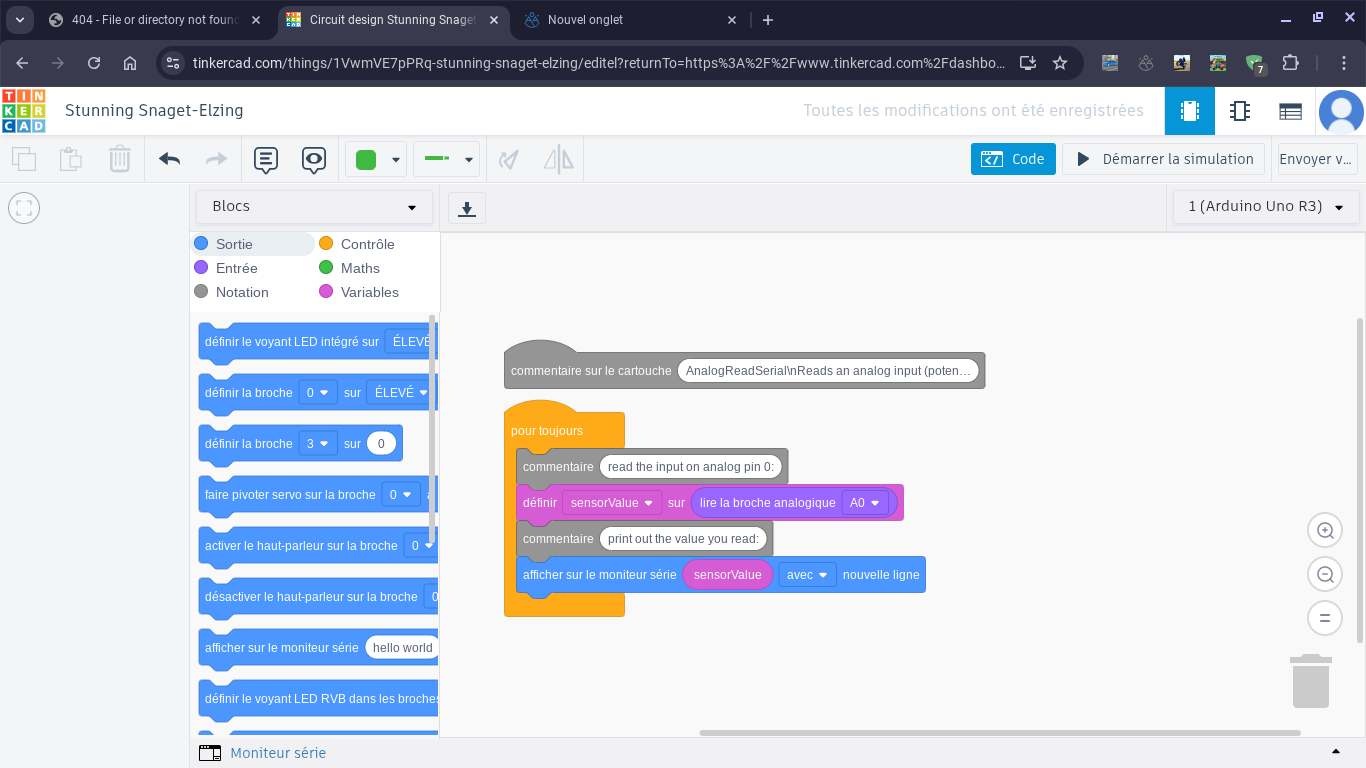Click the undo arrow icon

pos(170,159)
